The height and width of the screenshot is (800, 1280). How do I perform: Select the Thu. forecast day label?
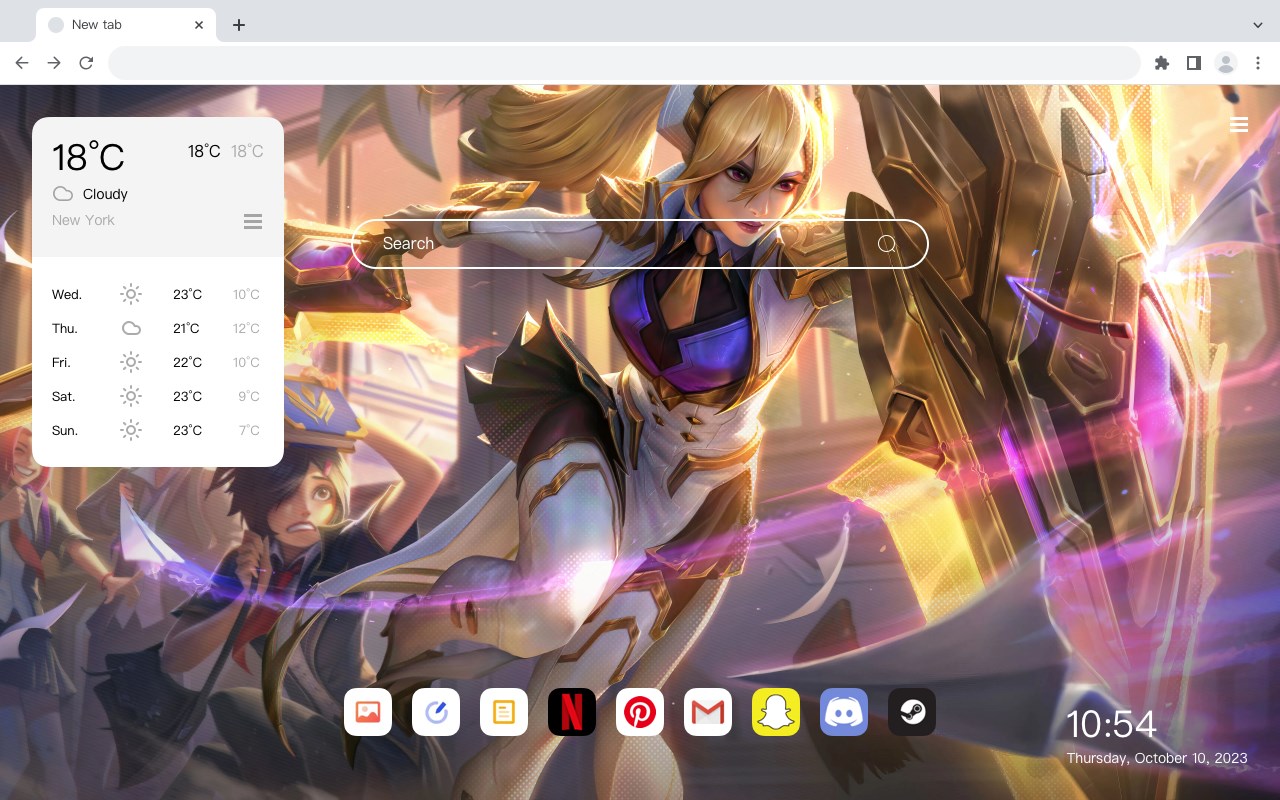pos(65,328)
